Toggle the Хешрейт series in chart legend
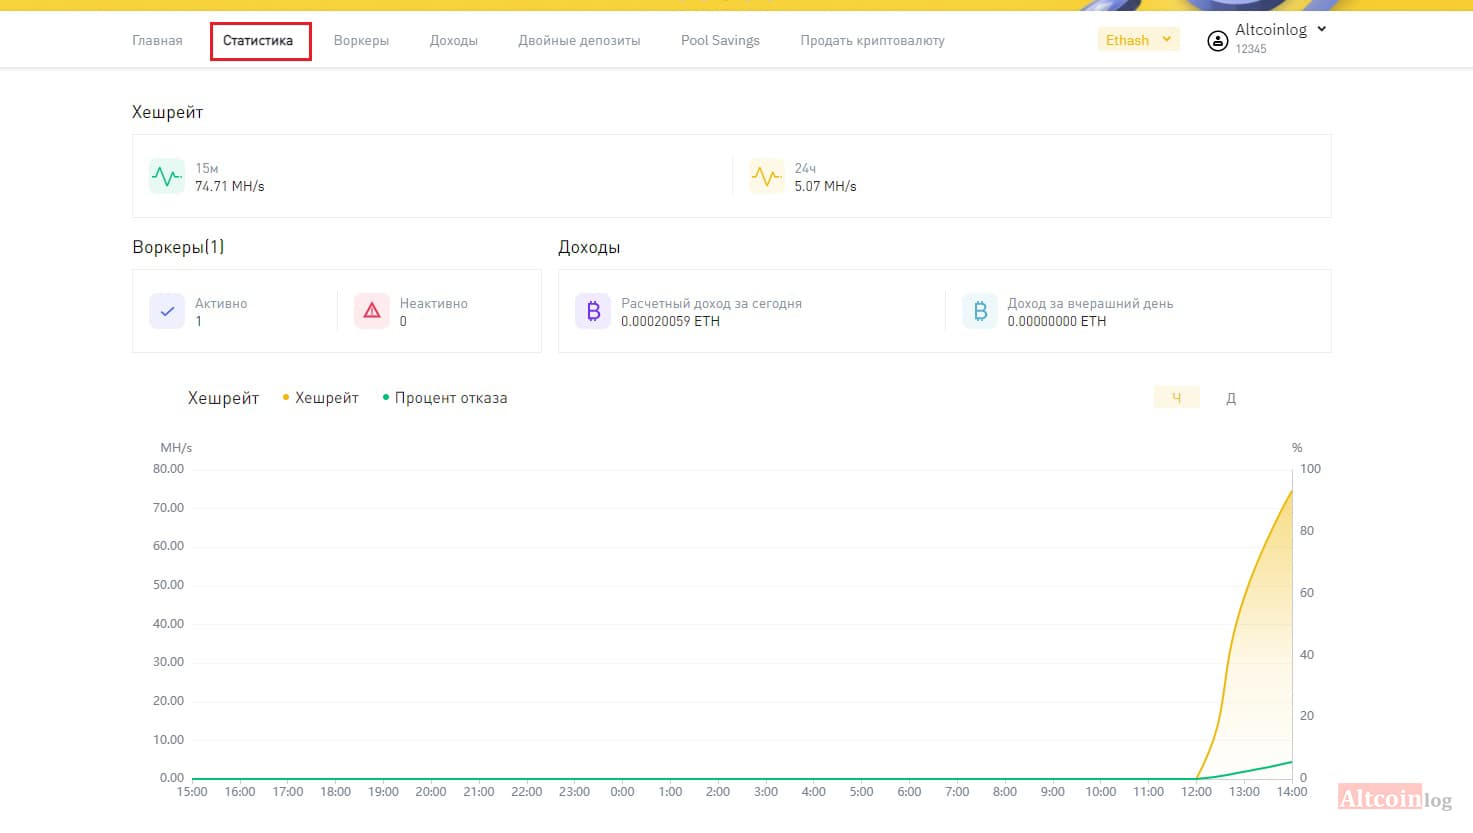The height and width of the screenshot is (833, 1473). [321, 398]
